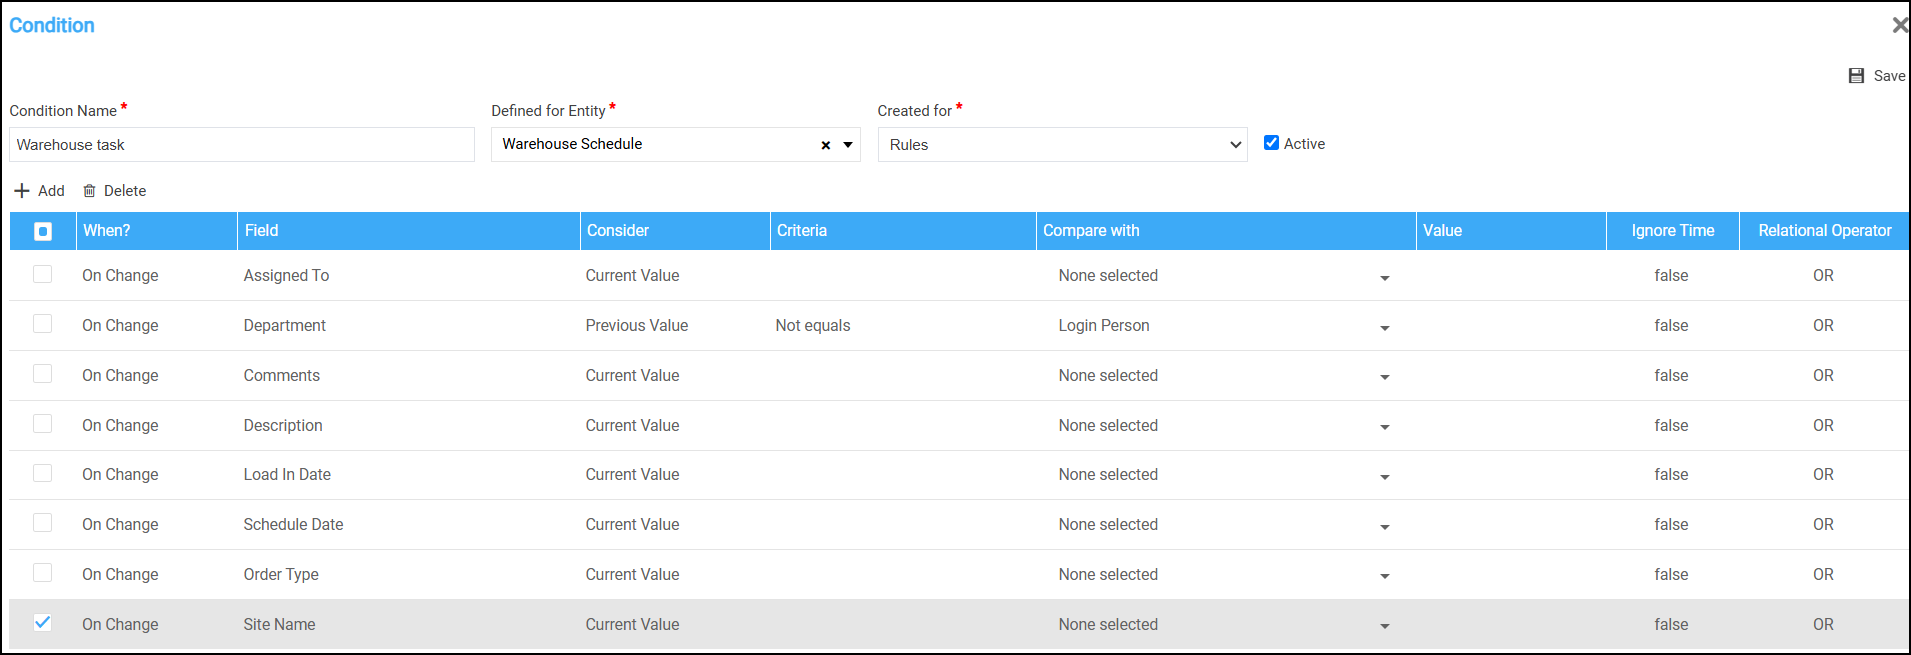
Task: Toggle the Active checkbox
Action: pos(1271,143)
